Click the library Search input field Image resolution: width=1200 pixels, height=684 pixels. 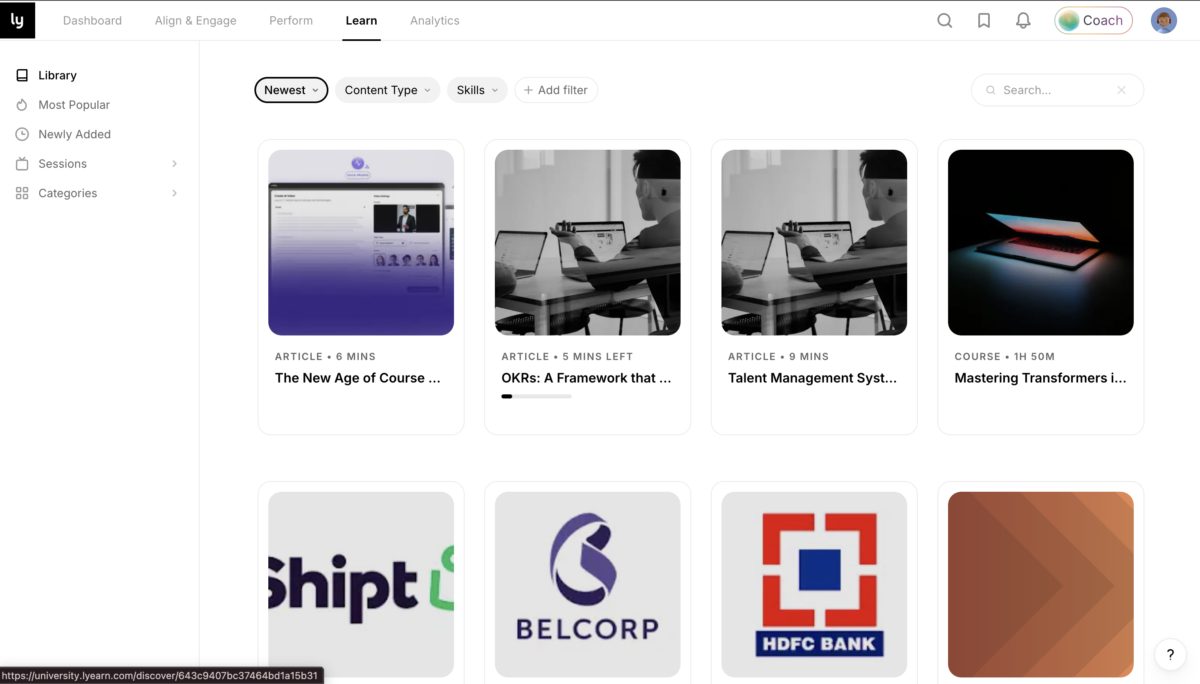[1055, 90]
